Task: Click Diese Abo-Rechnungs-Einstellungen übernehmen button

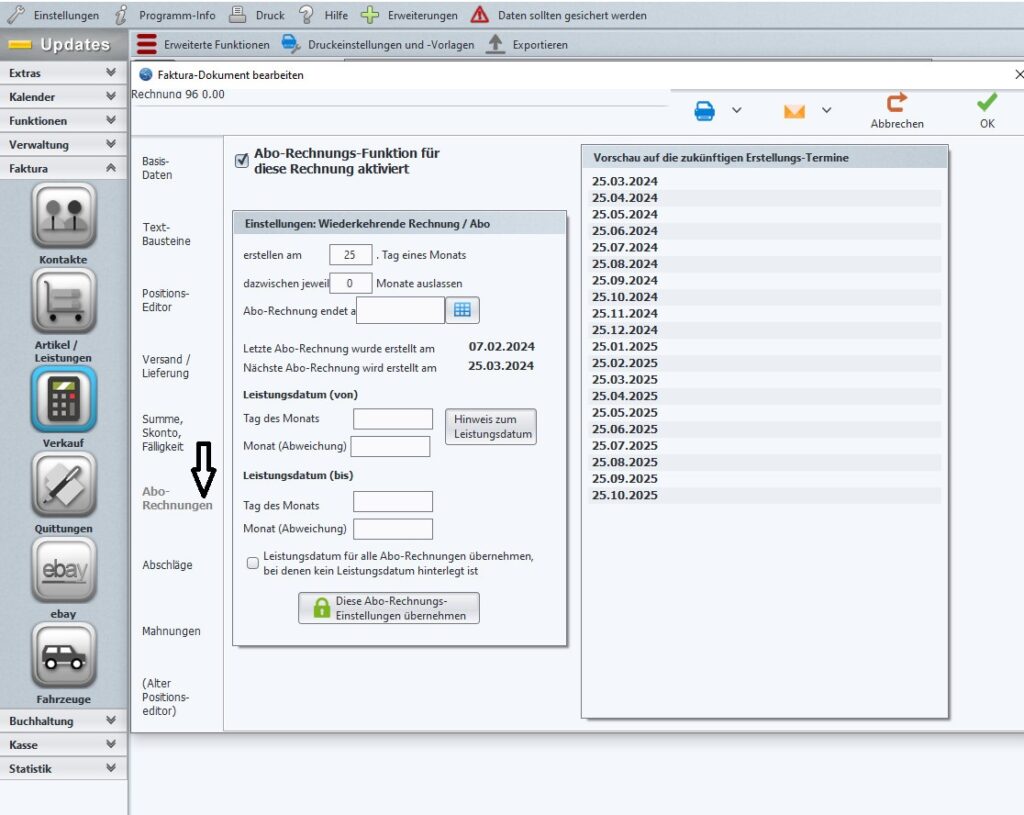Action: click(x=389, y=608)
